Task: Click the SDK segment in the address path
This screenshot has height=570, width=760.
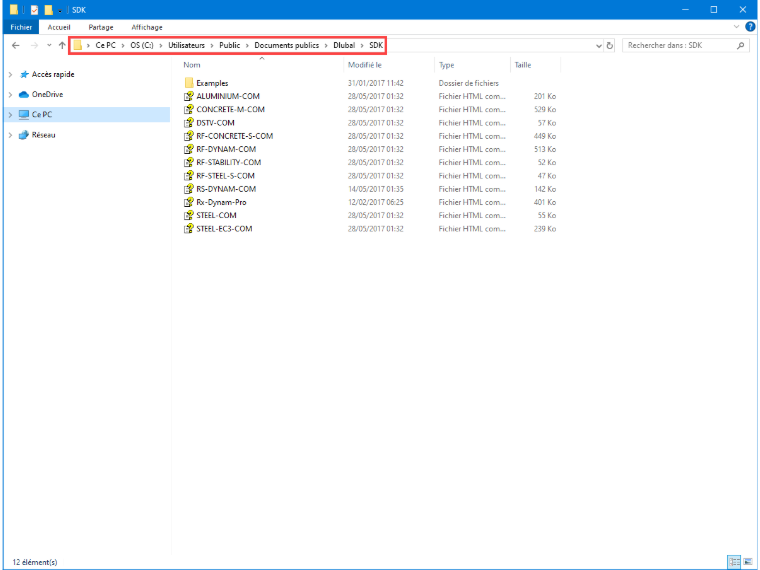Action: pyautogui.click(x=376, y=45)
